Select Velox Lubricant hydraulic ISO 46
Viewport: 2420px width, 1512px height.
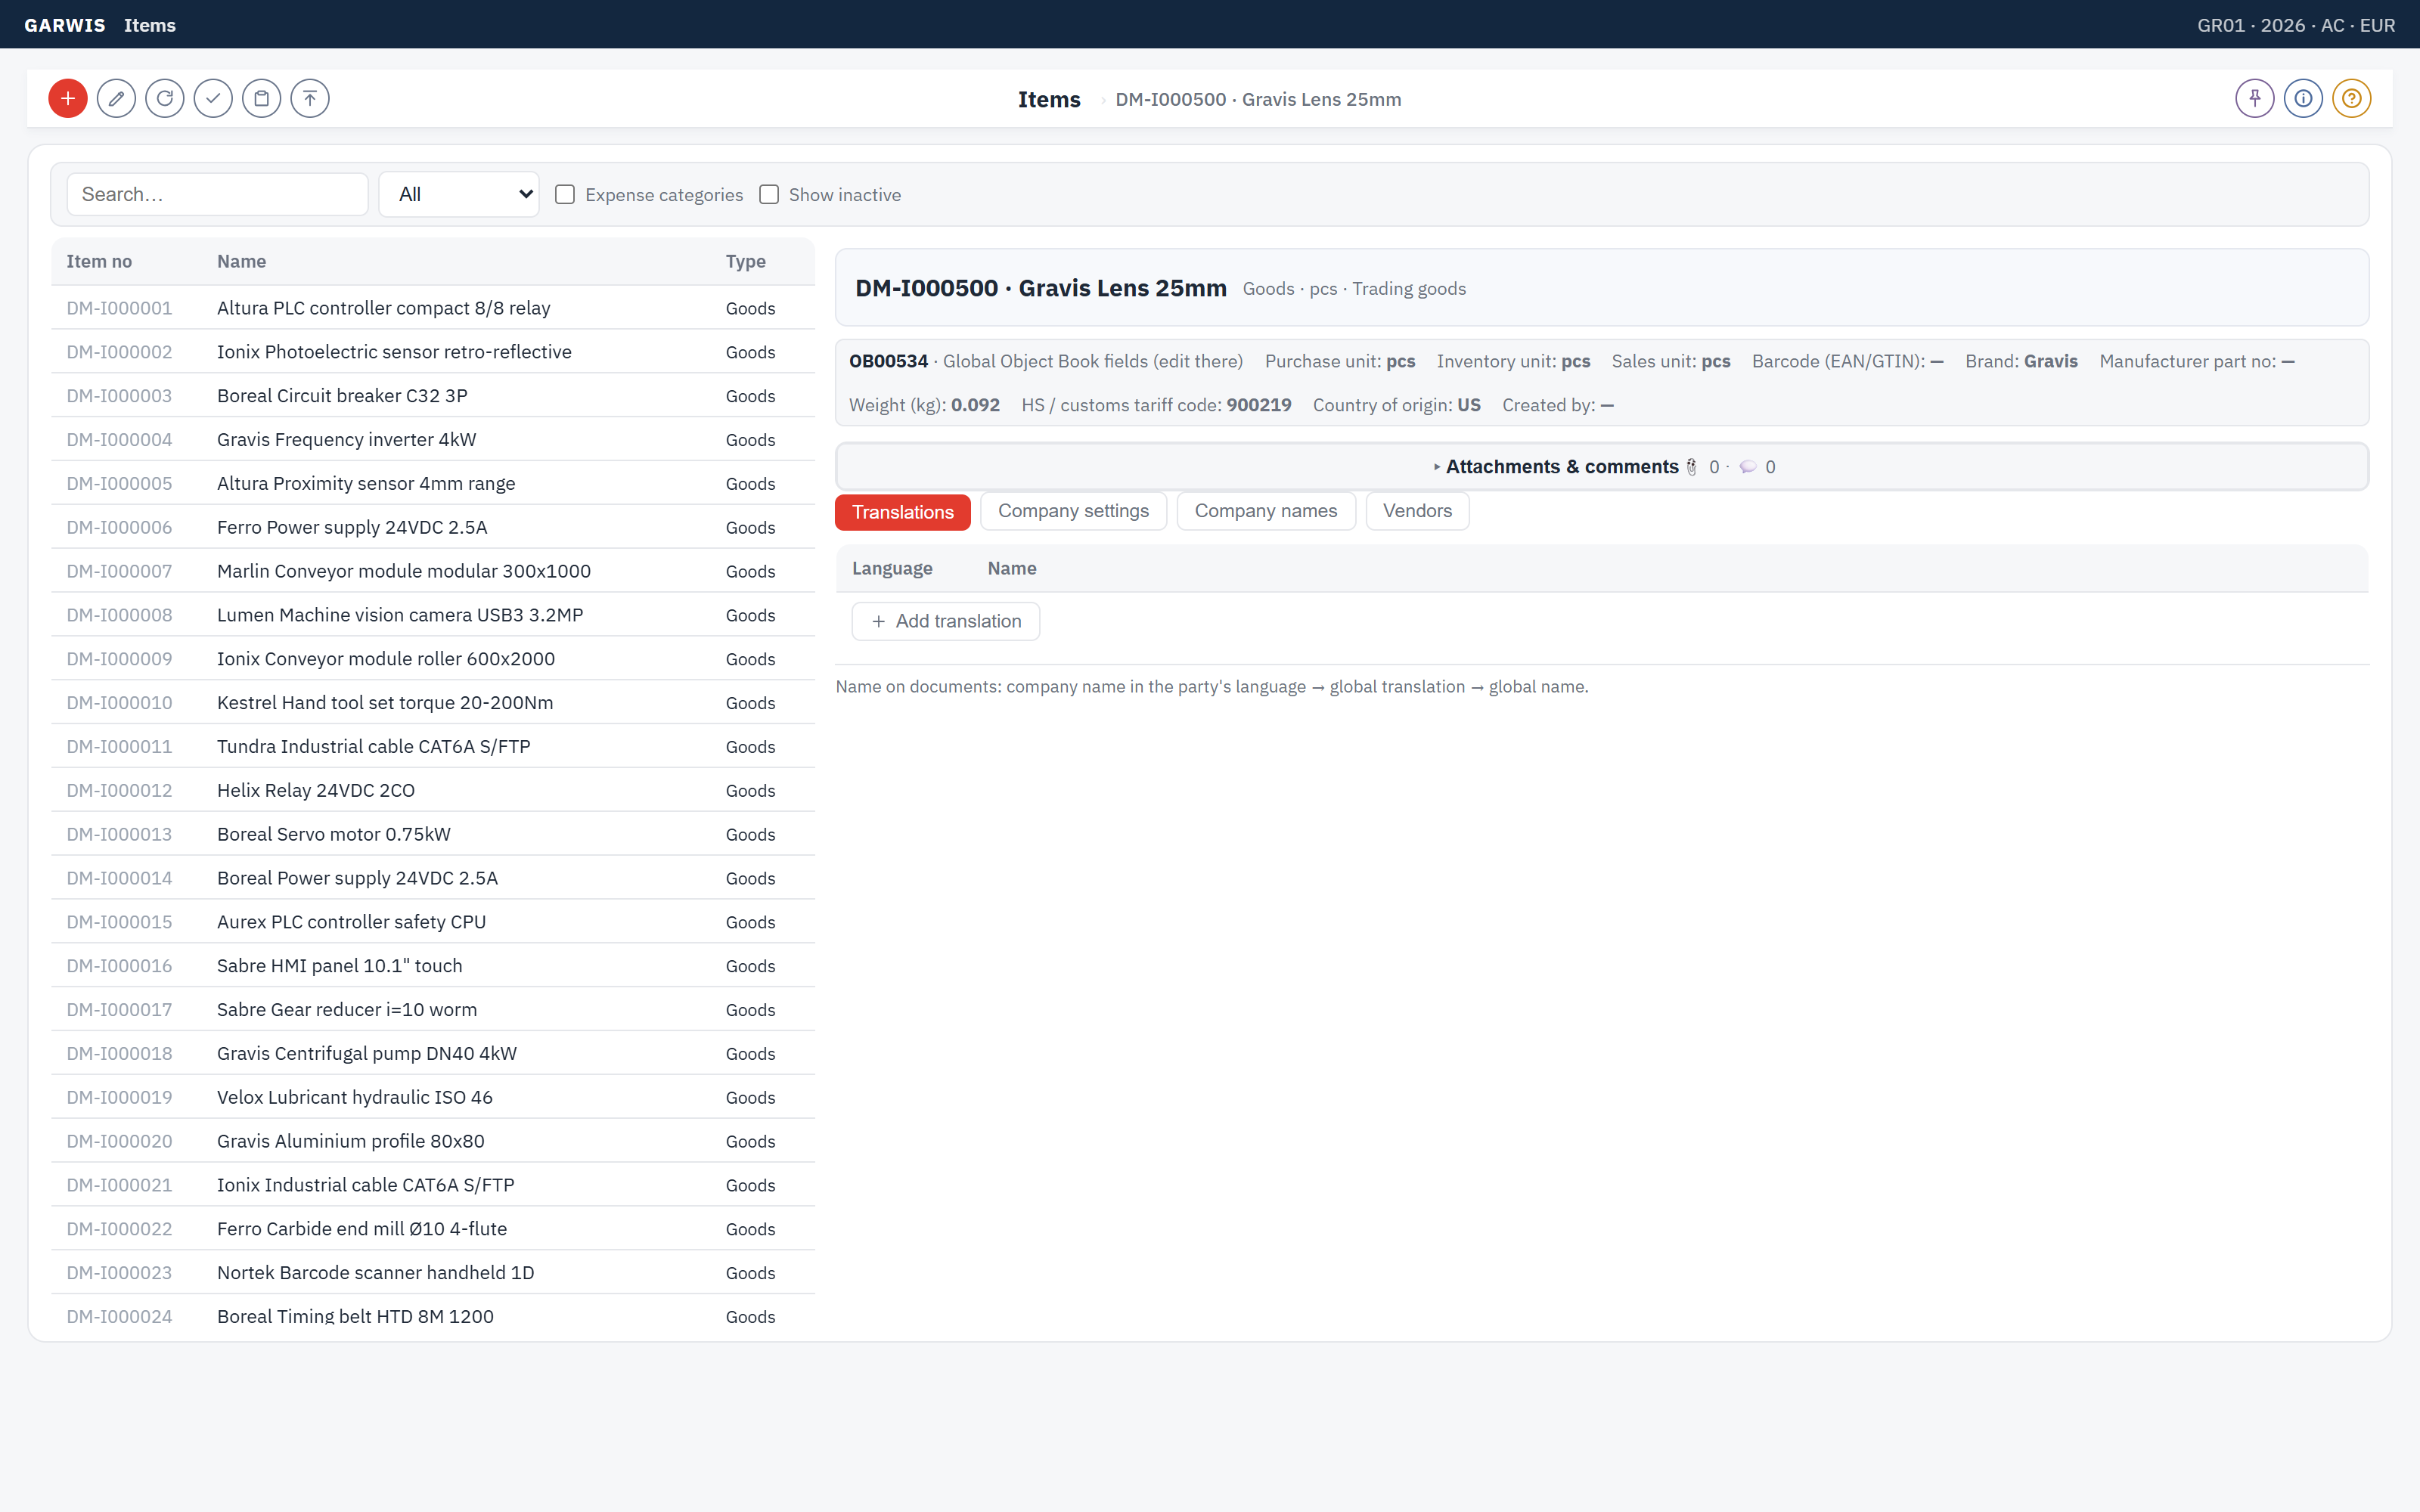[x=433, y=1097]
